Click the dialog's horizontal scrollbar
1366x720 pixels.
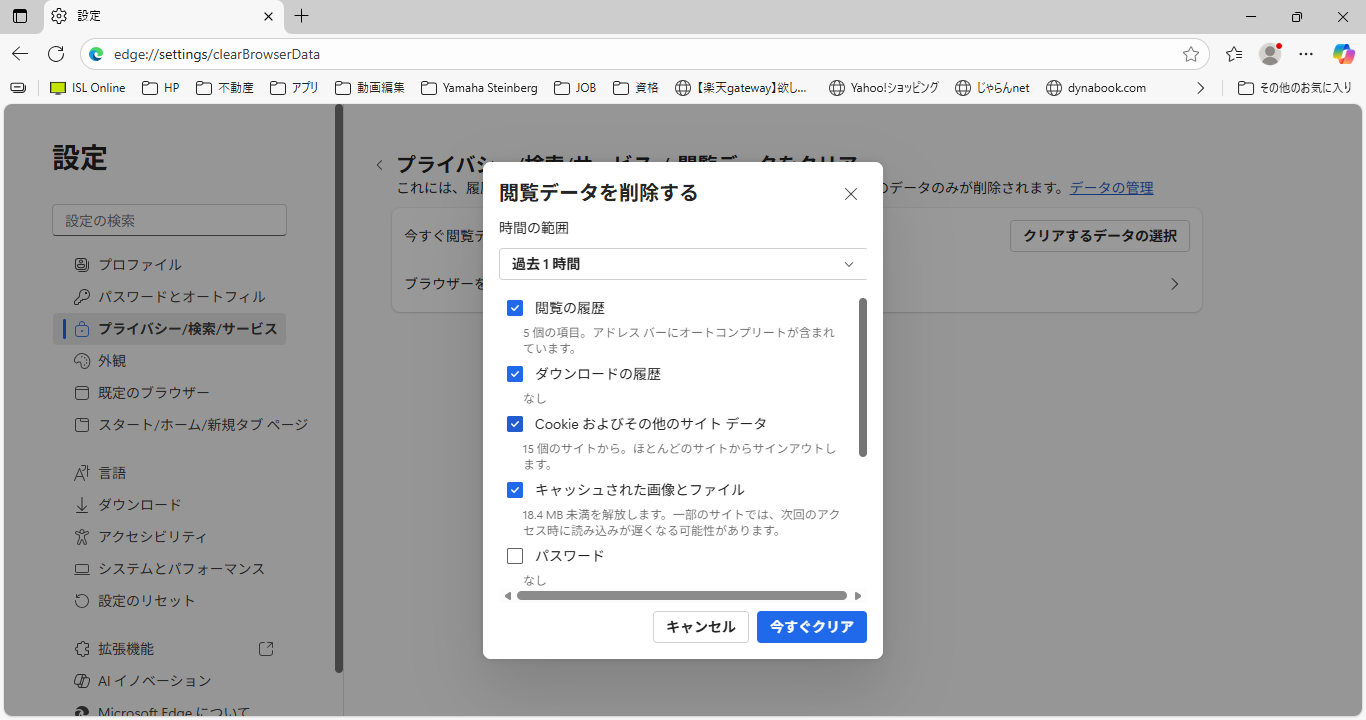click(682, 596)
